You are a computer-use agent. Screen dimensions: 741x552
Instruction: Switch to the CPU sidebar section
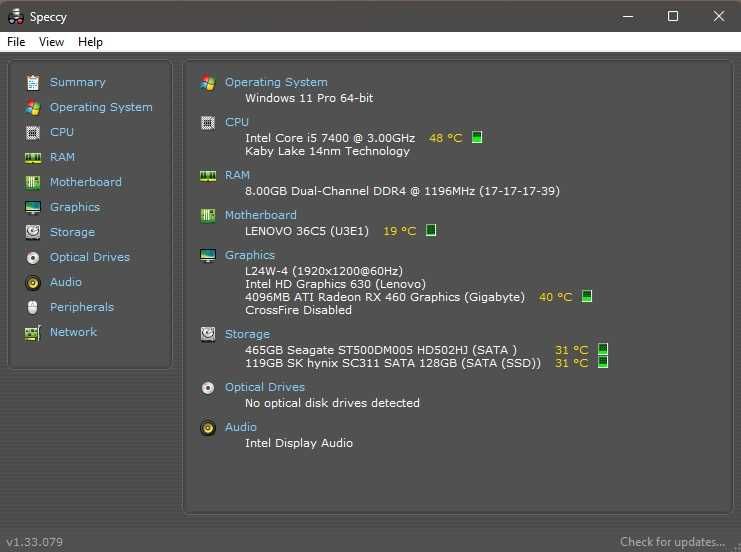[62, 132]
